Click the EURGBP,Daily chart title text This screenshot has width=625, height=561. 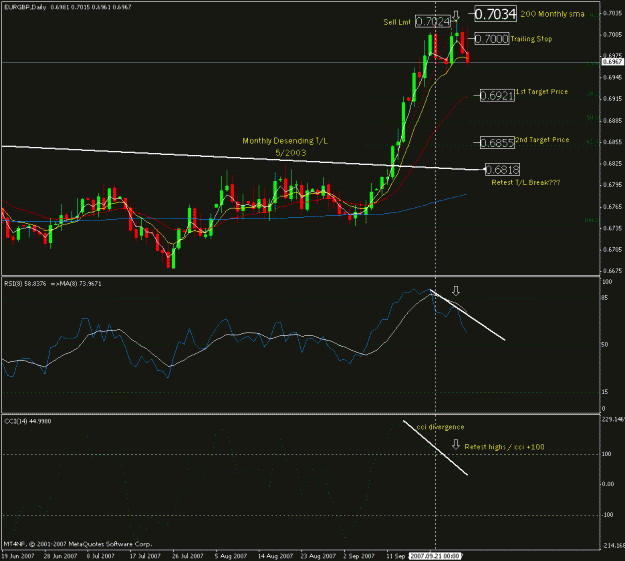[x=25, y=7]
